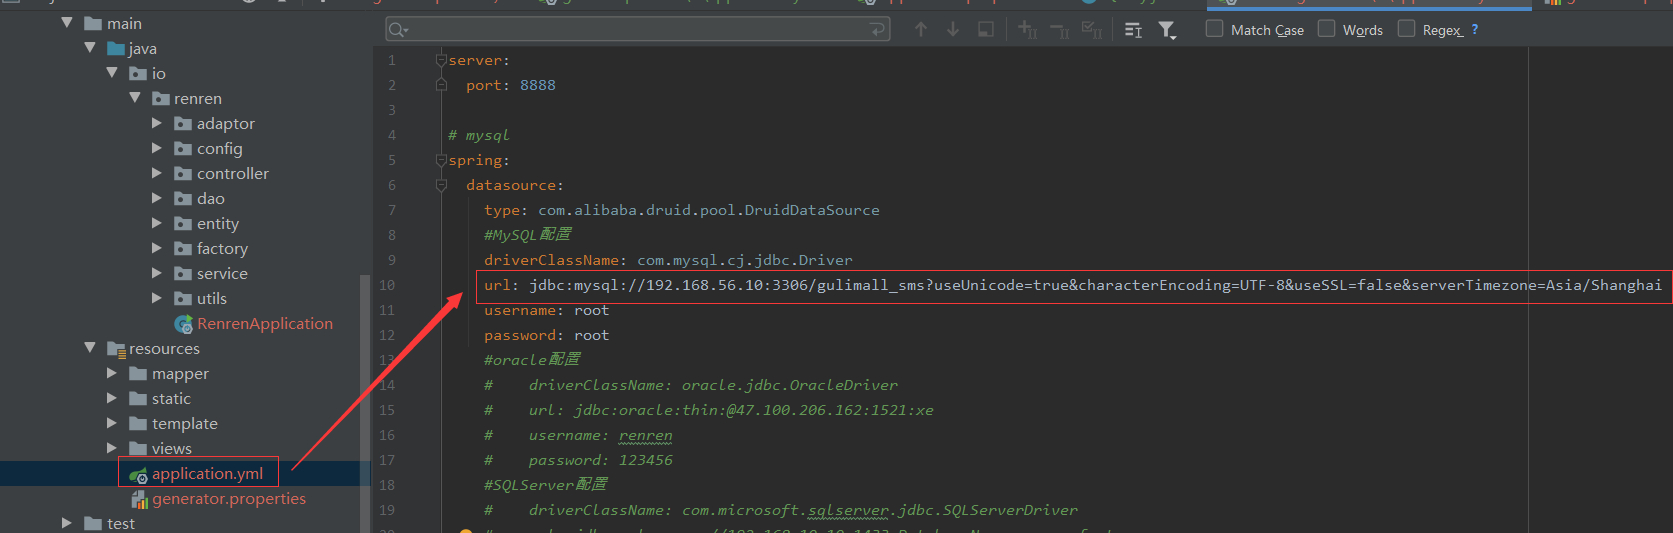The height and width of the screenshot is (533, 1673).
Task: Fold the datasource block at line 6
Action: [441, 185]
